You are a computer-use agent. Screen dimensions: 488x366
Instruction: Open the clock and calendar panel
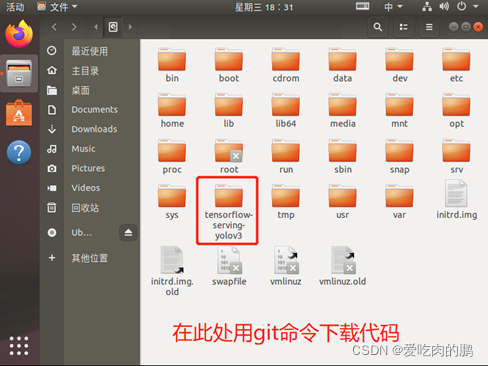[x=264, y=7]
